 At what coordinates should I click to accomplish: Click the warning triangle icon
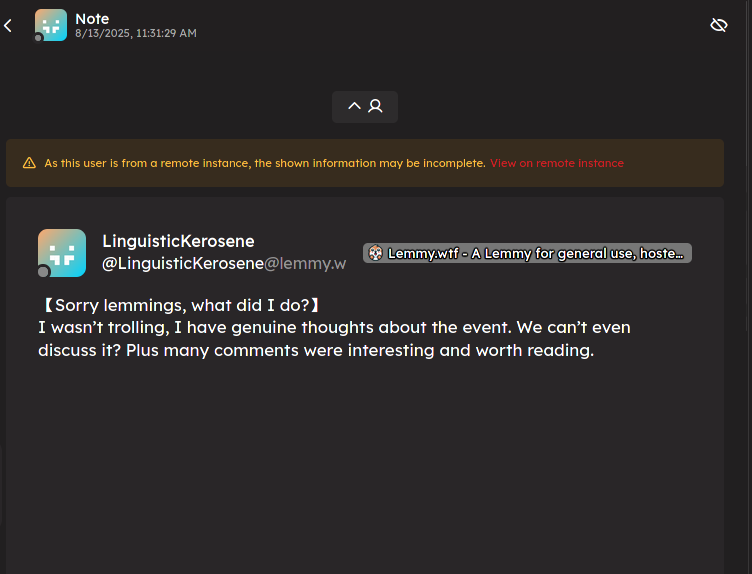click(29, 163)
